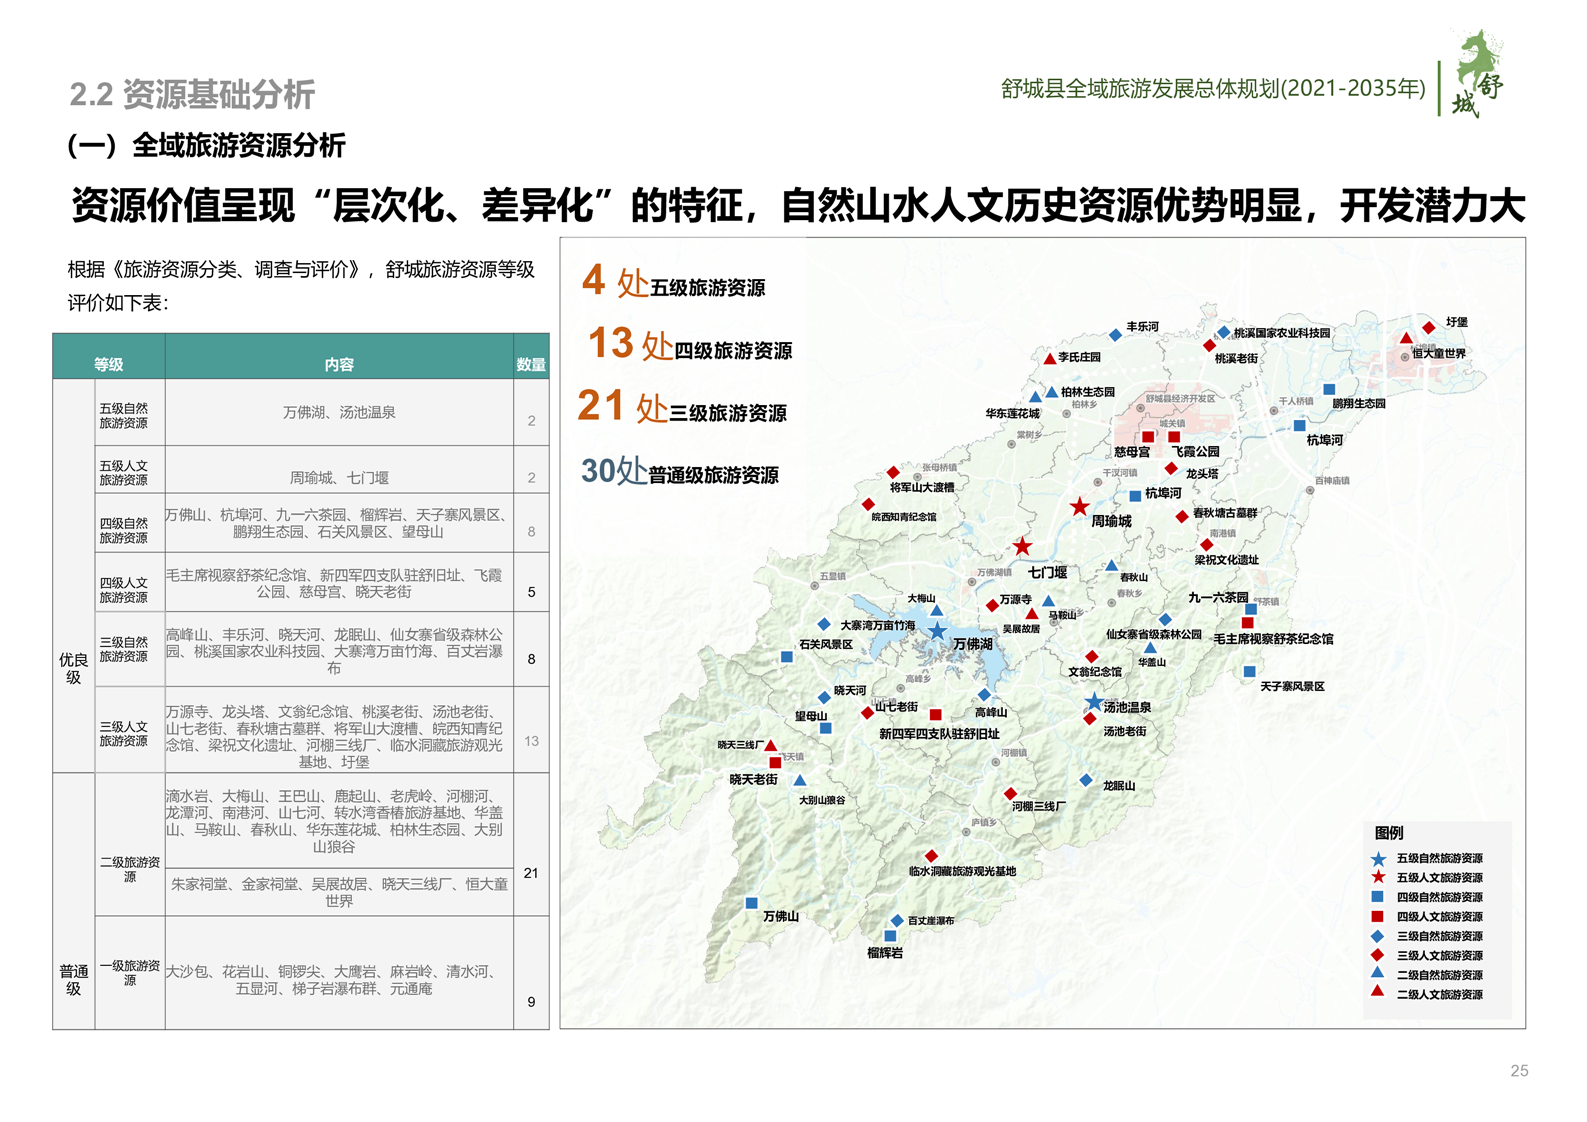
Task: Click the red star marker at 七门堰
Action: click(x=1022, y=546)
